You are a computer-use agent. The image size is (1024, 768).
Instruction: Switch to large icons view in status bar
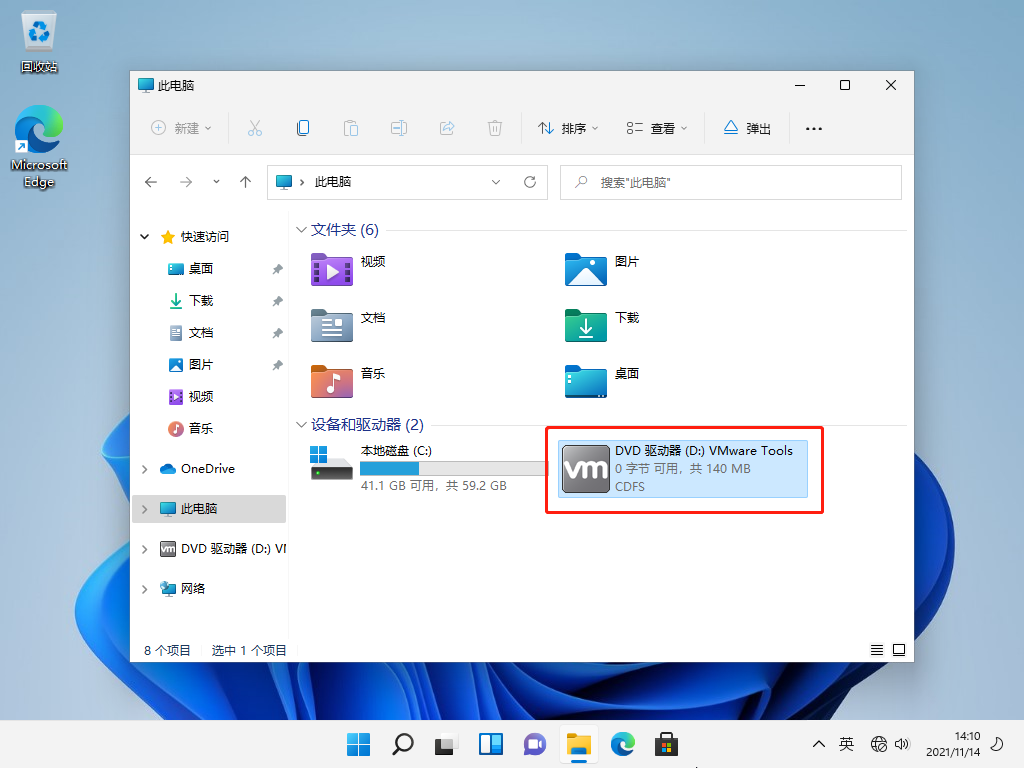898,650
